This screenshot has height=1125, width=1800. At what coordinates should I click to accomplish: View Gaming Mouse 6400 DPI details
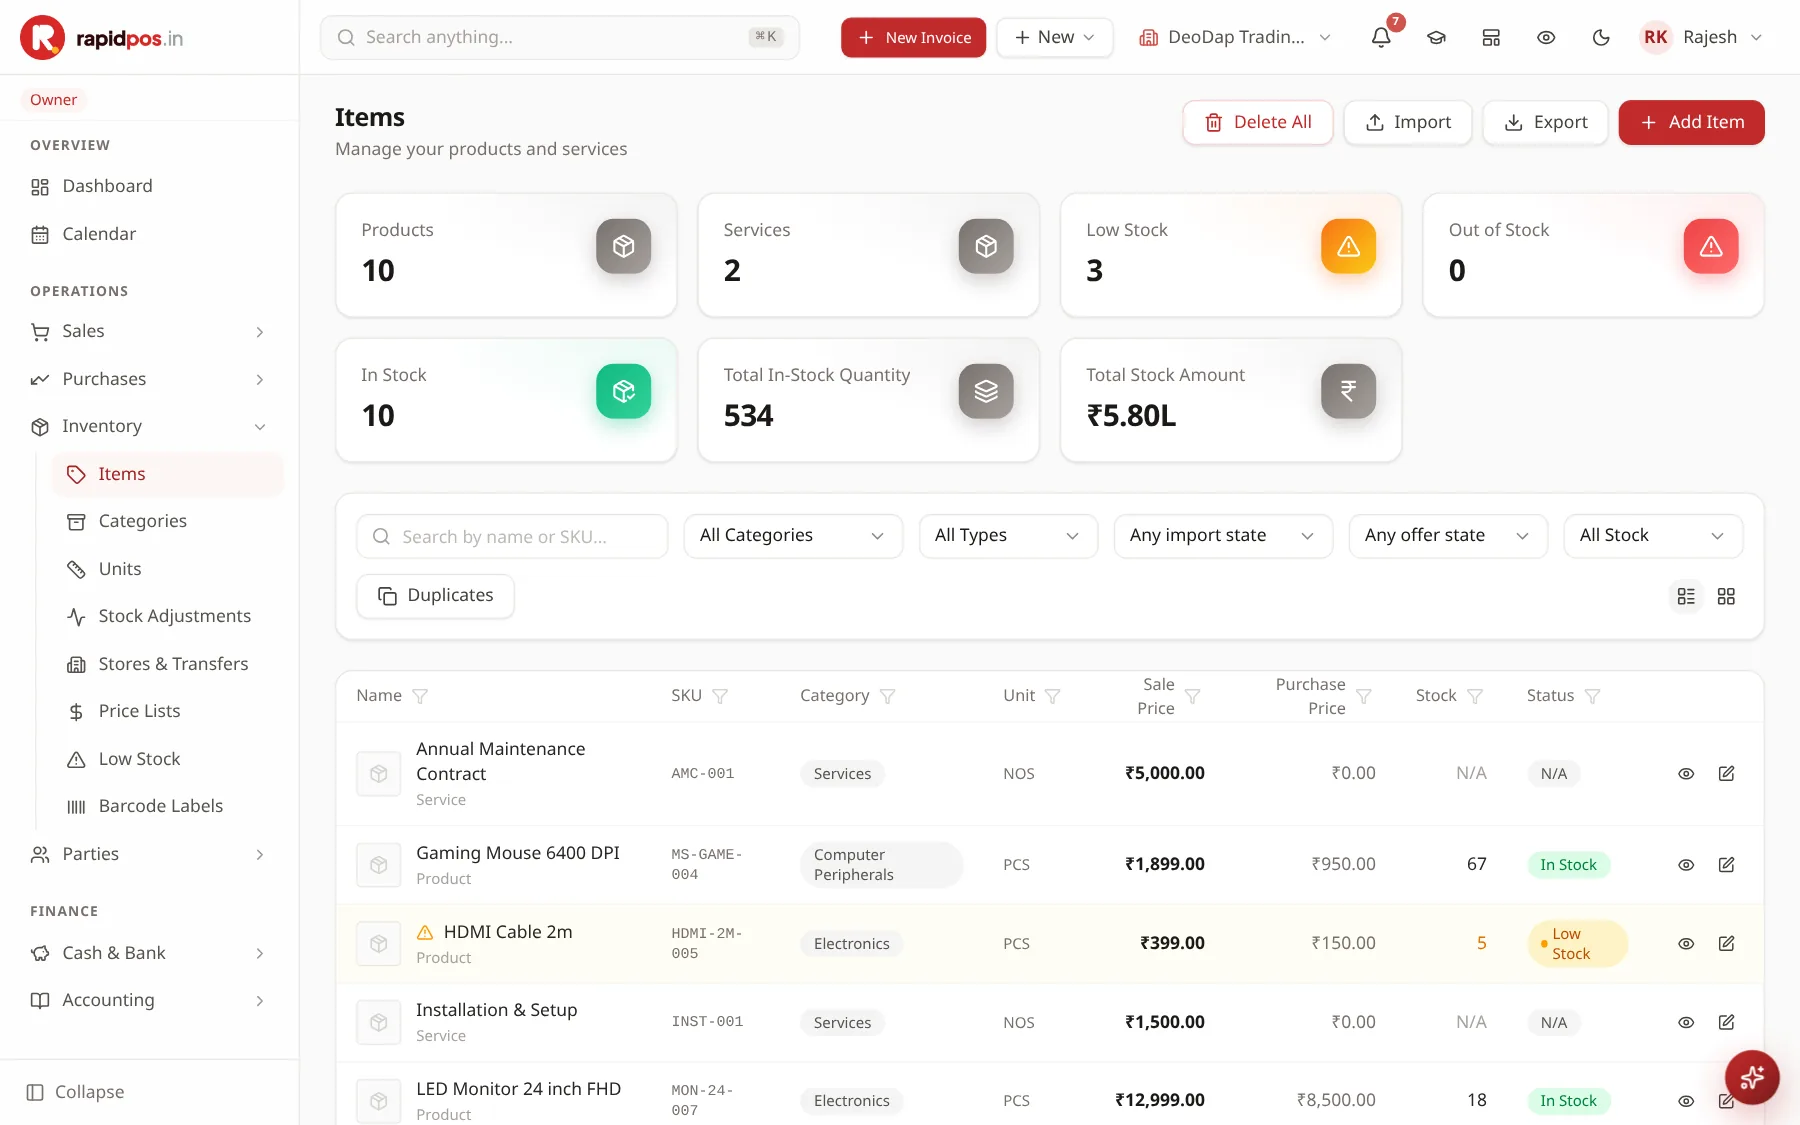click(1686, 865)
